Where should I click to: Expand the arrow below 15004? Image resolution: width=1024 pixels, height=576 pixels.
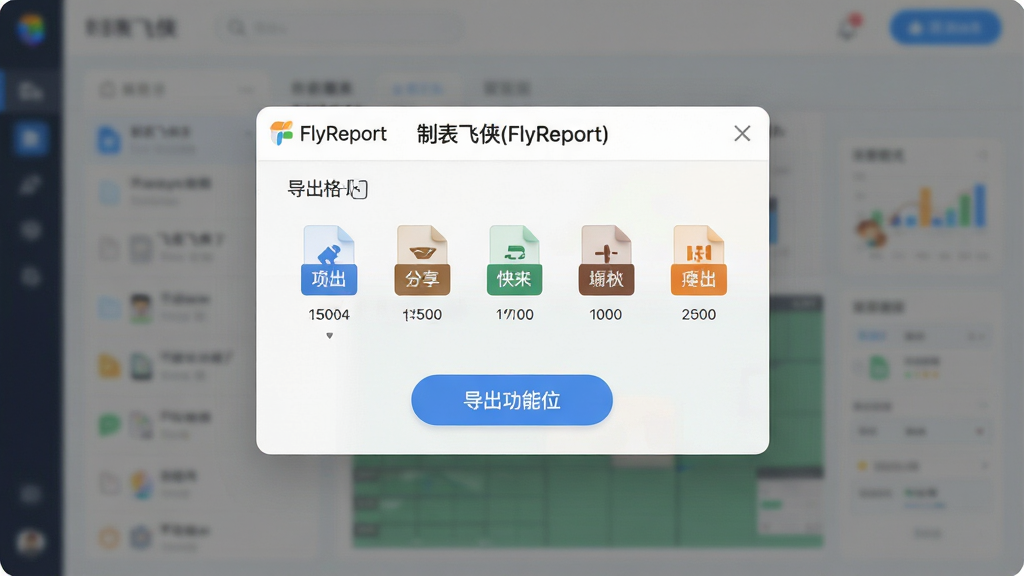click(x=329, y=336)
